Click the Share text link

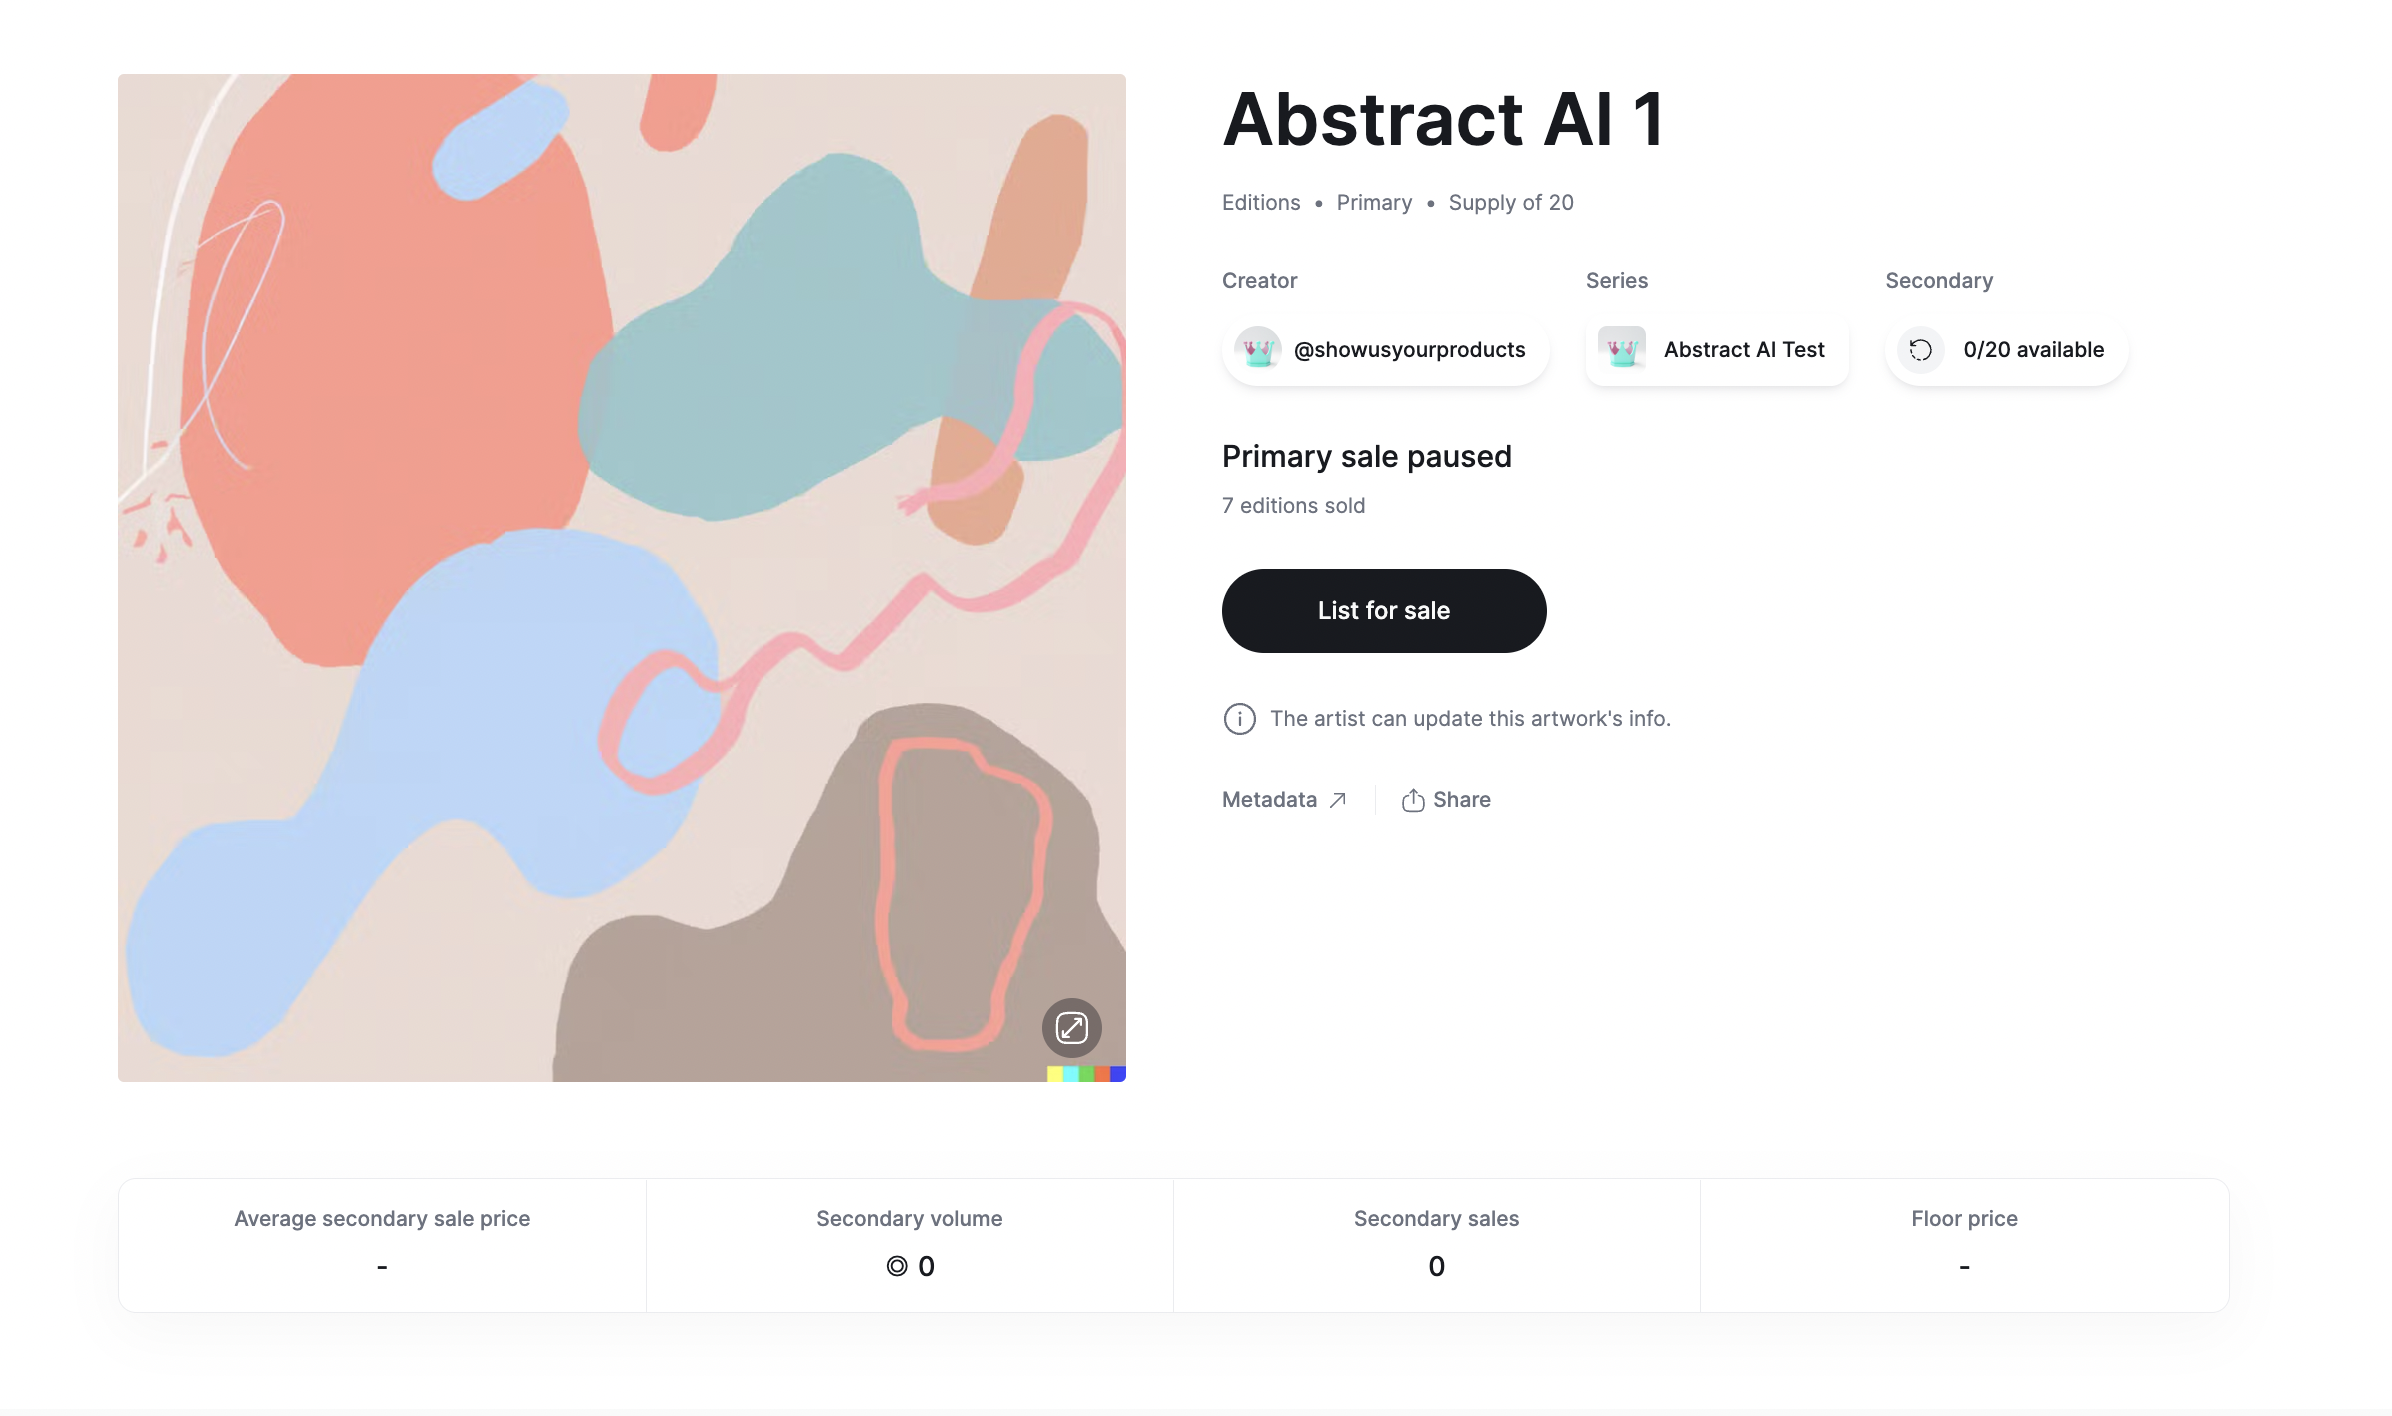[x=1461, y=800]
